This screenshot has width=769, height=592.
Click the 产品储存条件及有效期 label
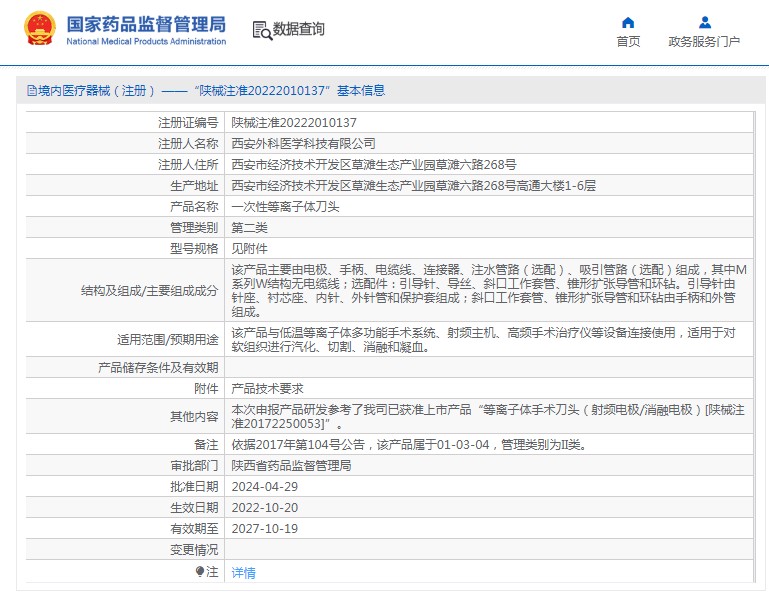coord(158,368)
